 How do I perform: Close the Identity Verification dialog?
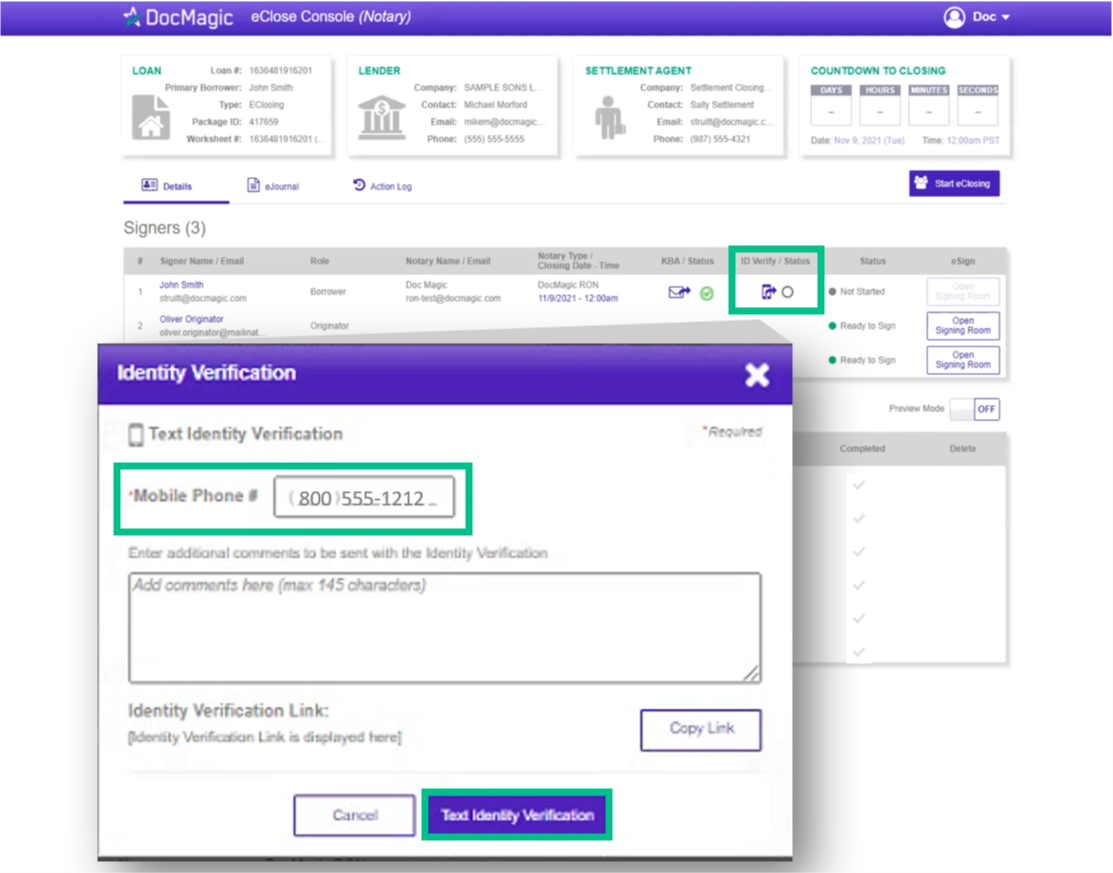pyautogui.click(x=757, y=374)
